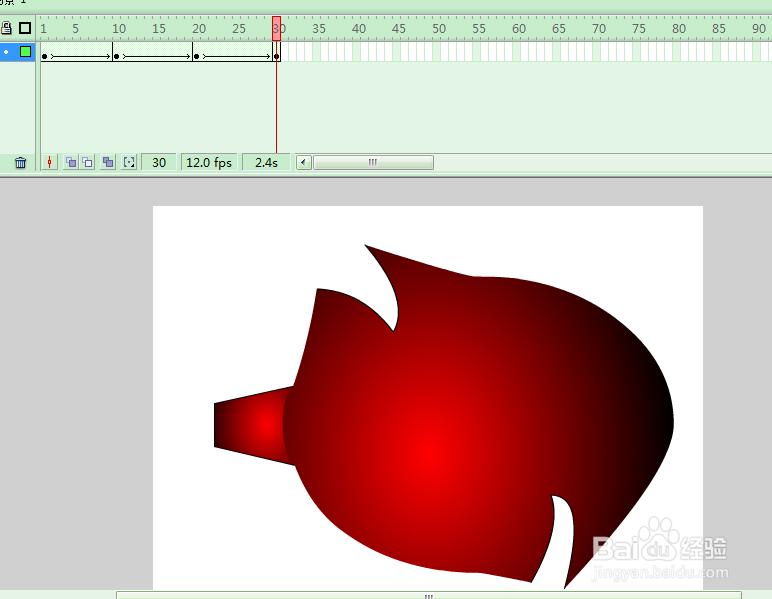Click the current frame field showing 30
772x599 pixels.
point(159,162)
